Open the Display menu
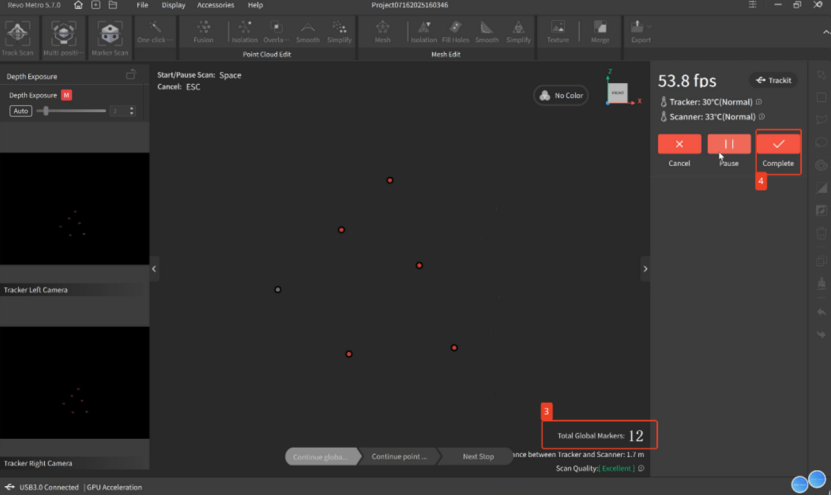The width and height of the screenshot is (831, 496). pyautogui.click(x=173, y=5)
